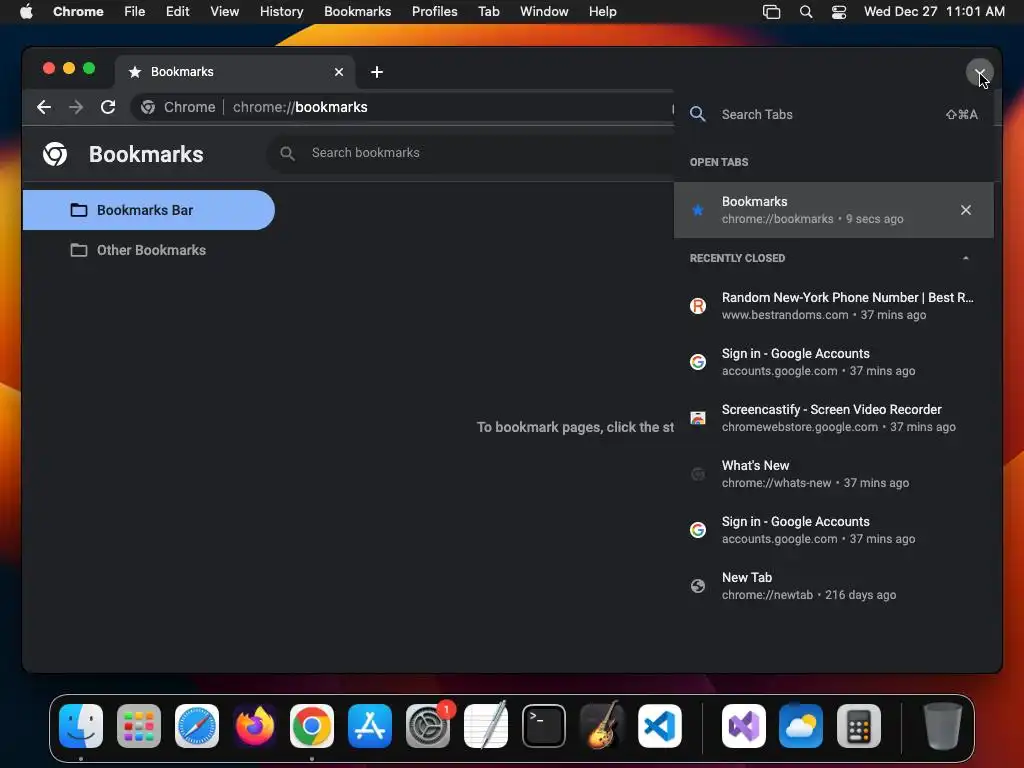Open the Profiles menu
The image size is (1024, 768).
(434, 12)
